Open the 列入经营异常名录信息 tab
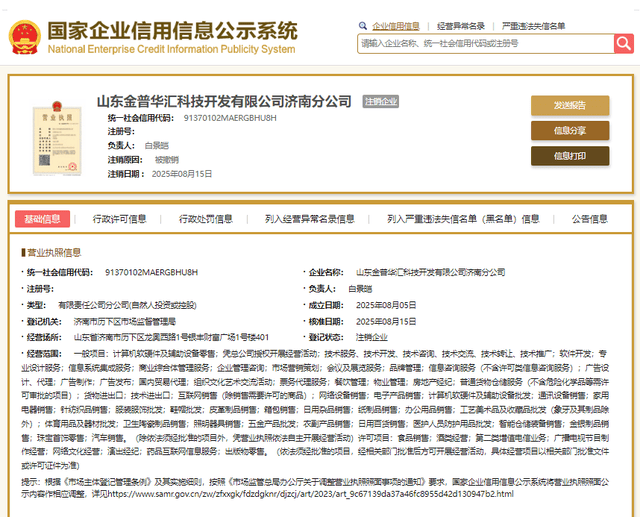 [x=310, y=219]
